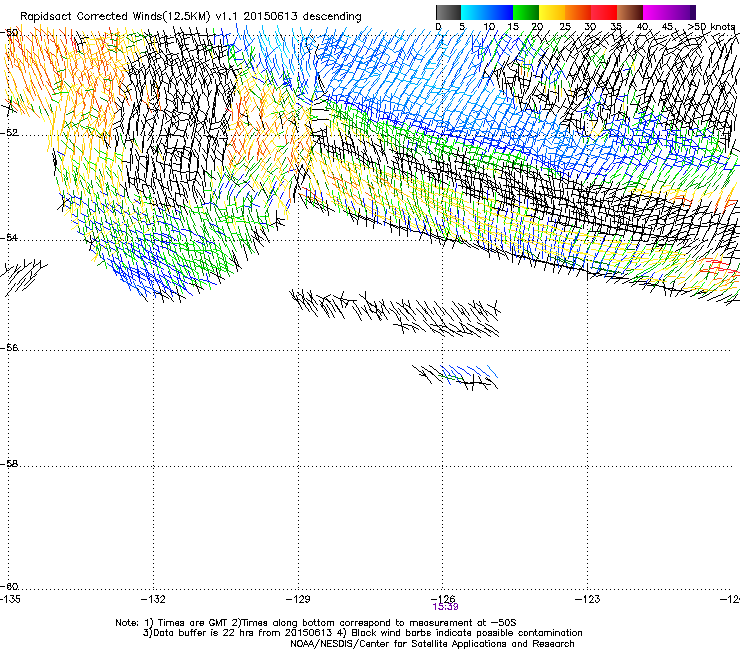Click the 'Times are GMT' note line
Image resolution: width=740 pixels, height=650 pixels.
pyautogui.click(x=316, y=623)
